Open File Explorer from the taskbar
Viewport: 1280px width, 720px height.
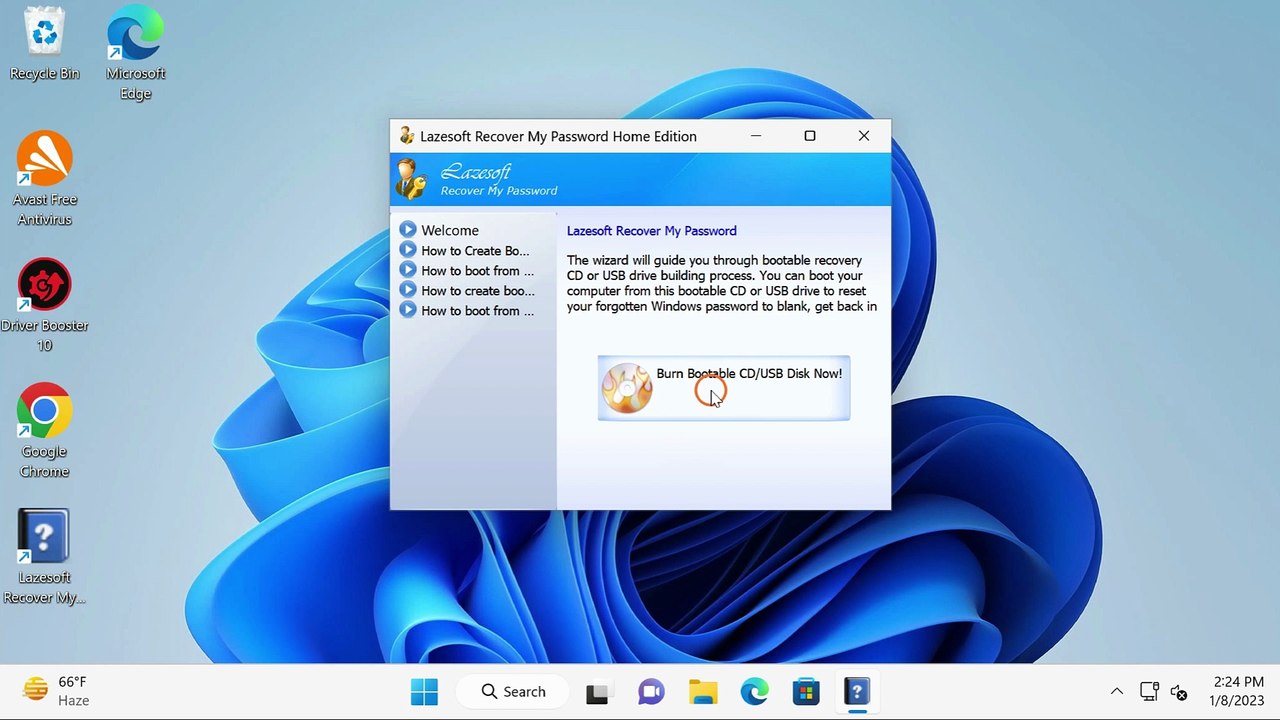pyautogui.click(x=703, y=691)
